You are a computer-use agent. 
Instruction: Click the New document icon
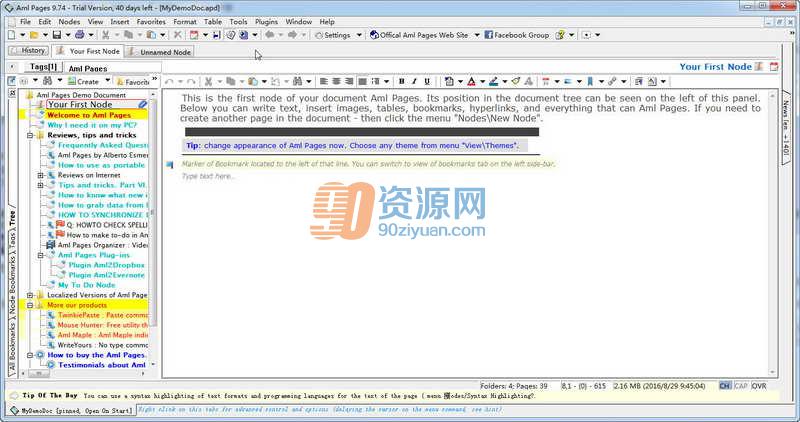pos(11,35)
